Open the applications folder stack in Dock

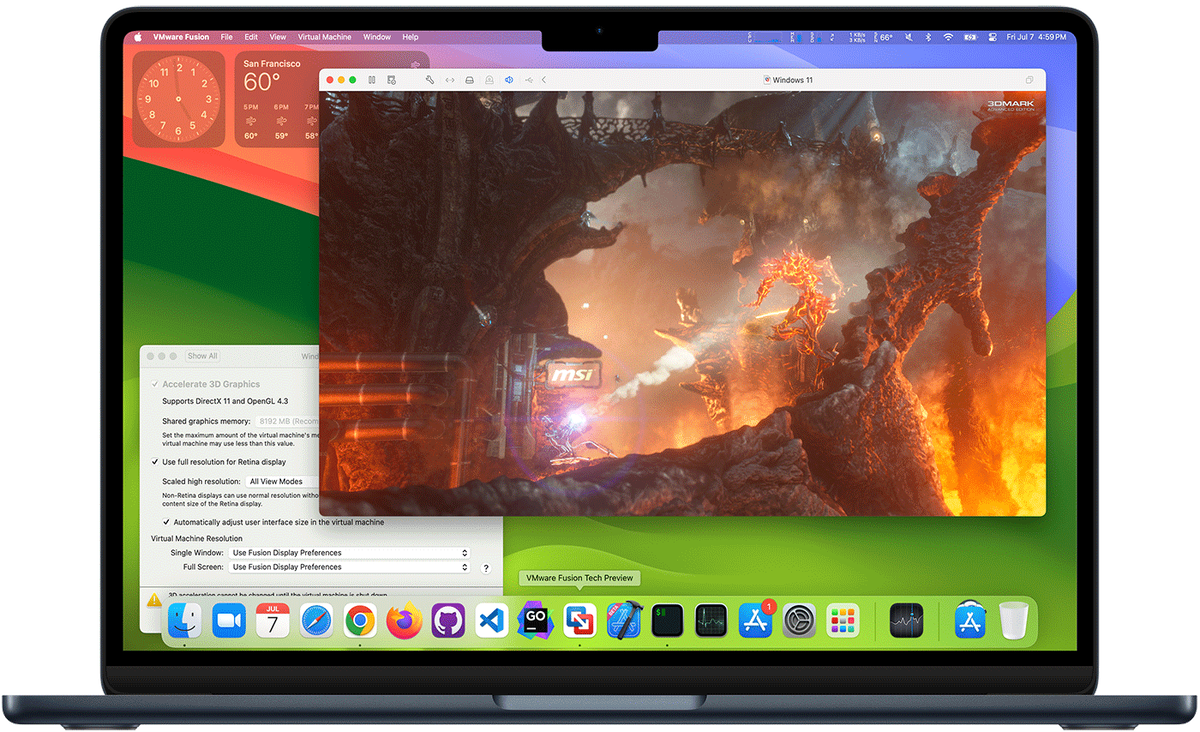970,621
